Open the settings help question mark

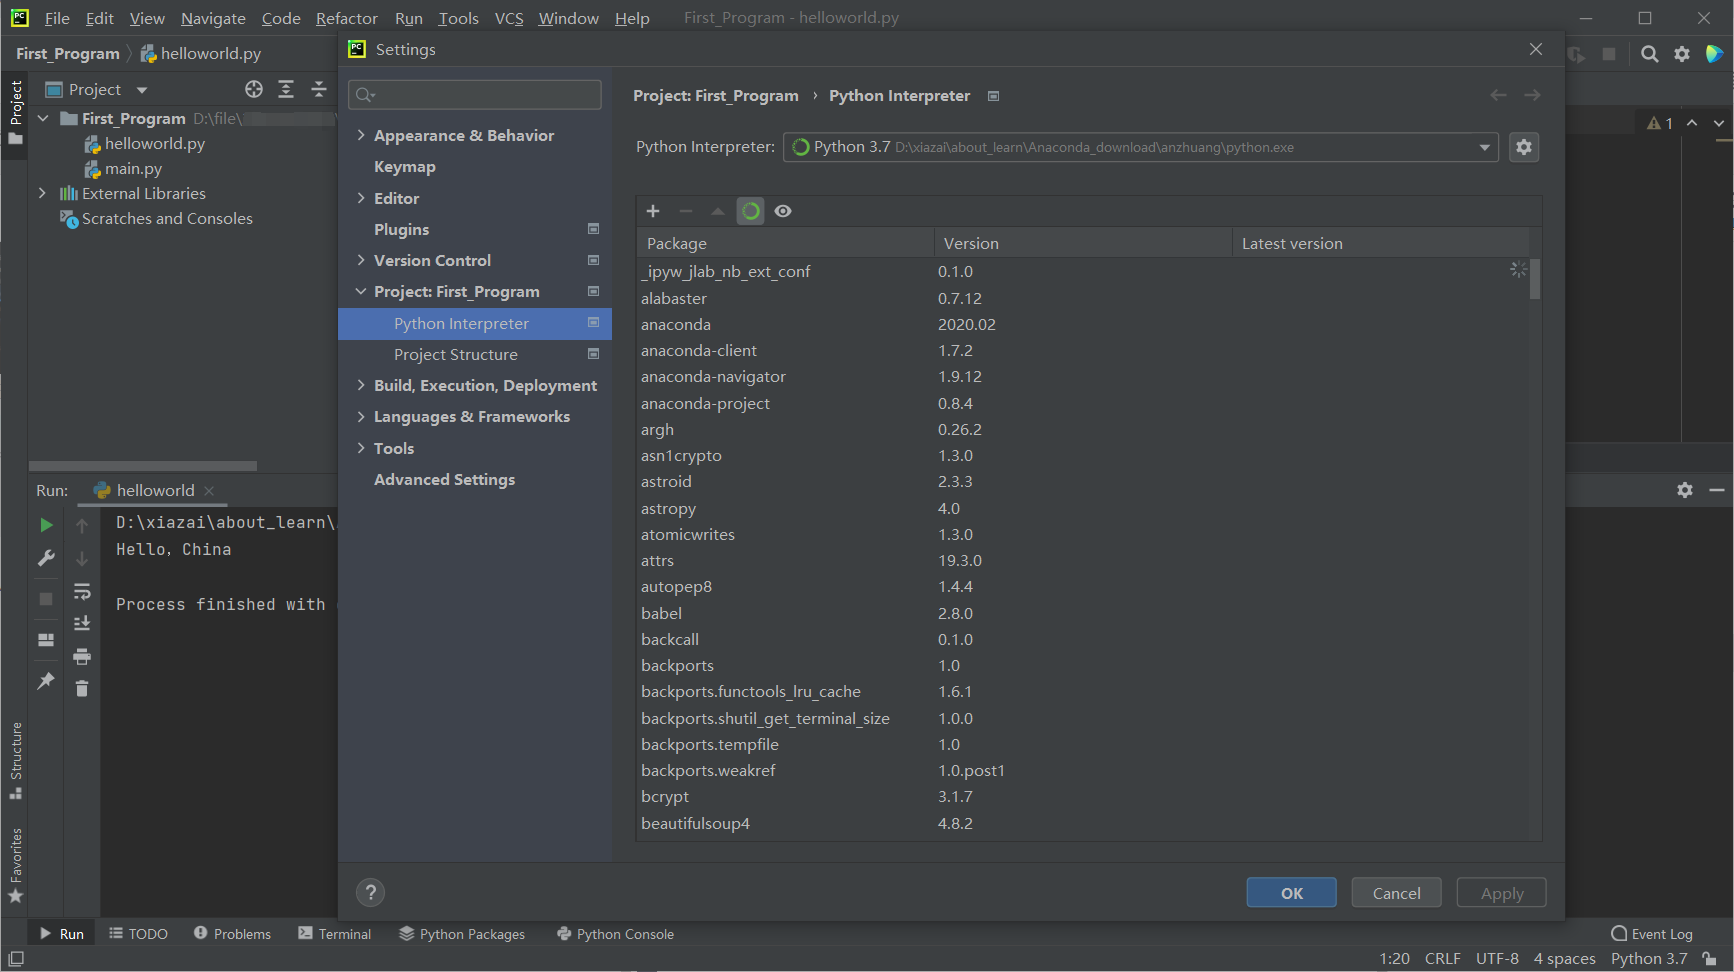coord(370,892)
